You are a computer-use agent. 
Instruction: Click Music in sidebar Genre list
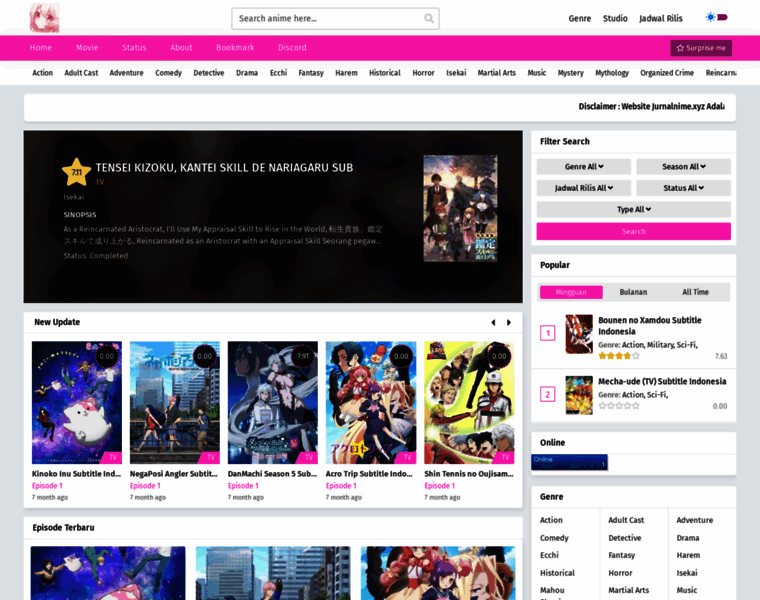pyautogui.click(x=687, y=590)
